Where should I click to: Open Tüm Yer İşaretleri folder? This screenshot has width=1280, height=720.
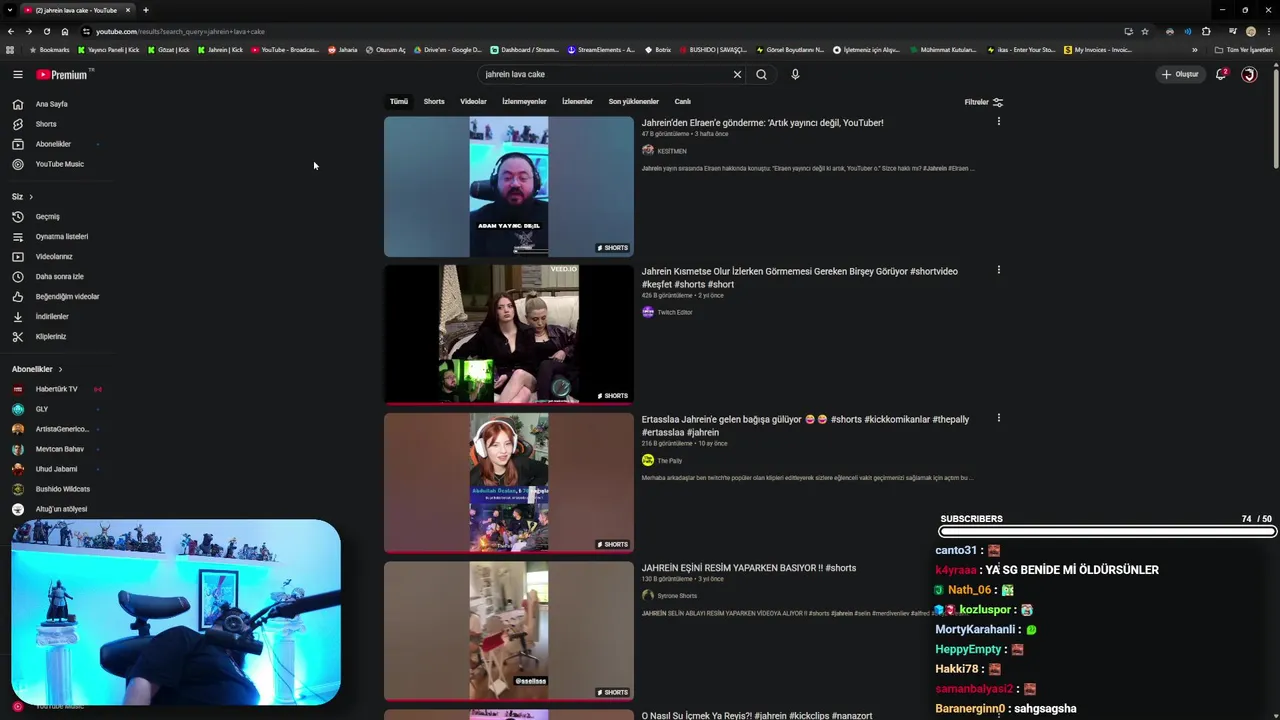(x=1244, y=50)
